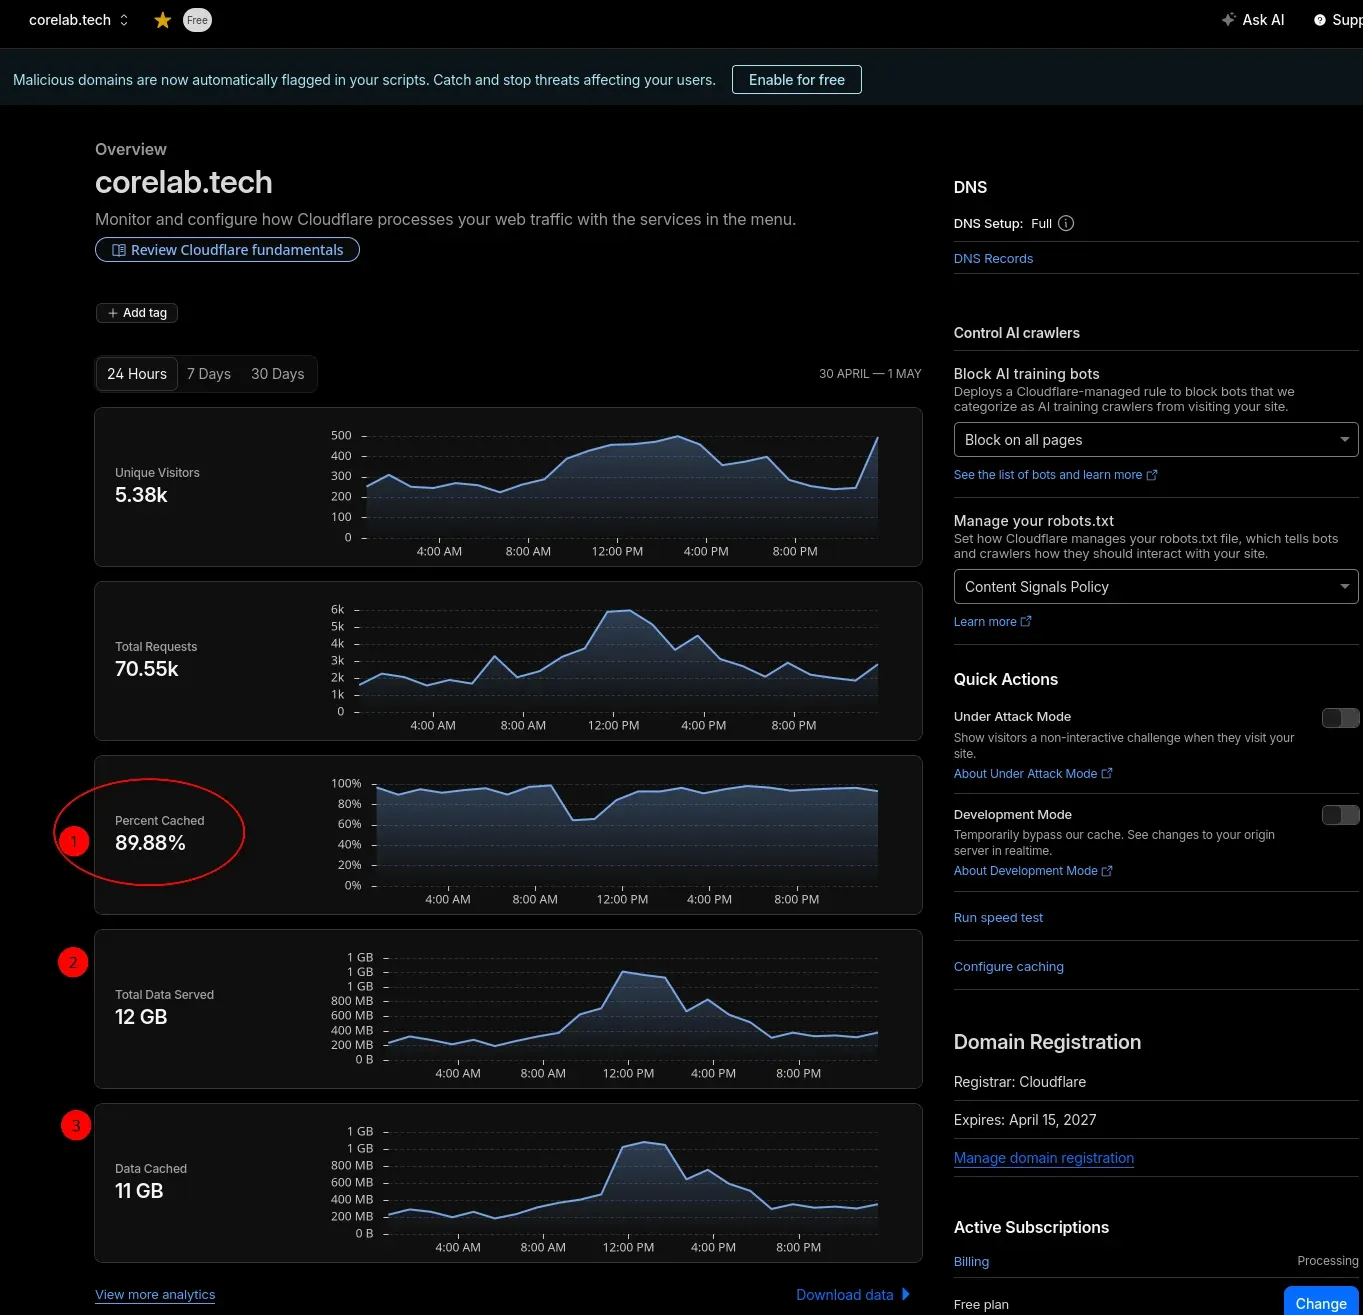Click Learn more link under robots.txt

pos(992,622)
